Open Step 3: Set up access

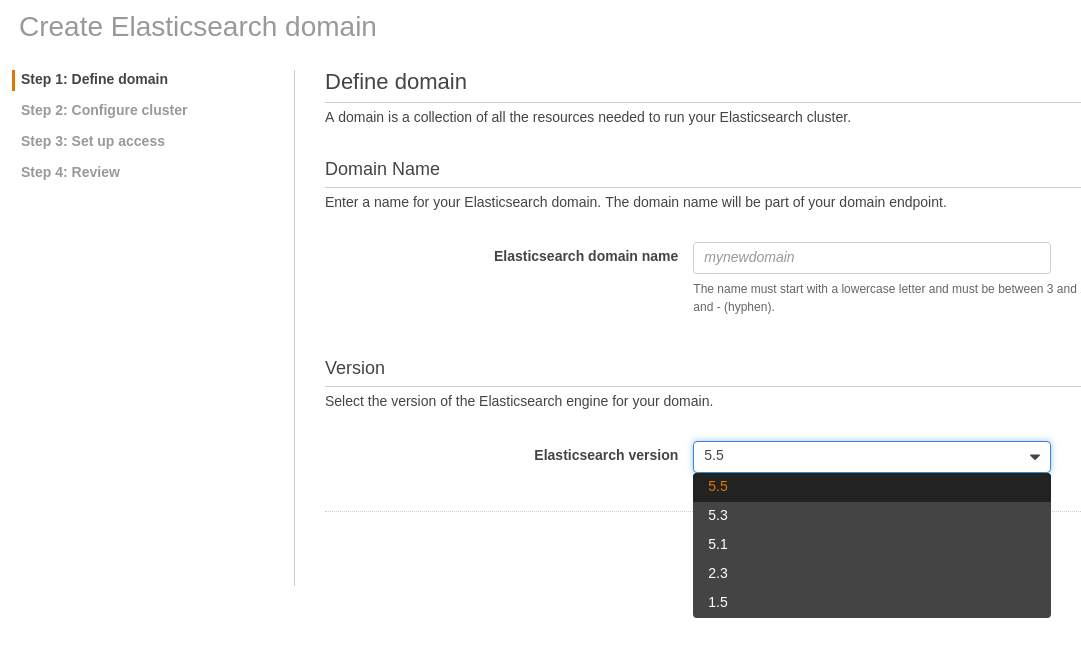(93, 141)
